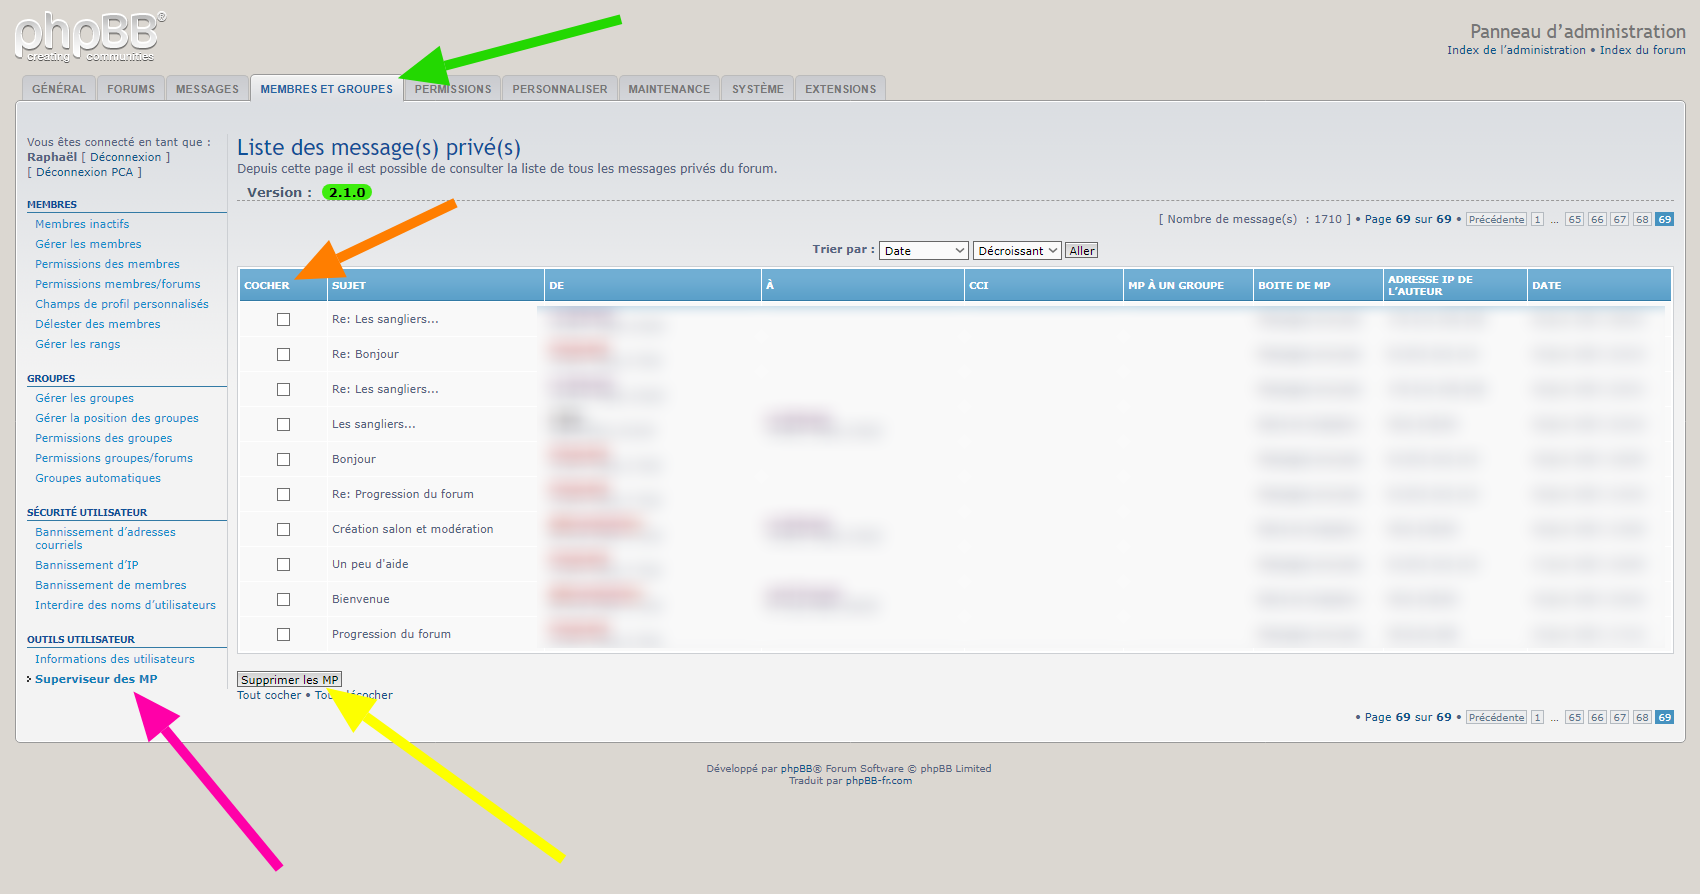Open "Index du forum" header link
This screenshot has width=1700, height=894.
tap(1642, 50)
